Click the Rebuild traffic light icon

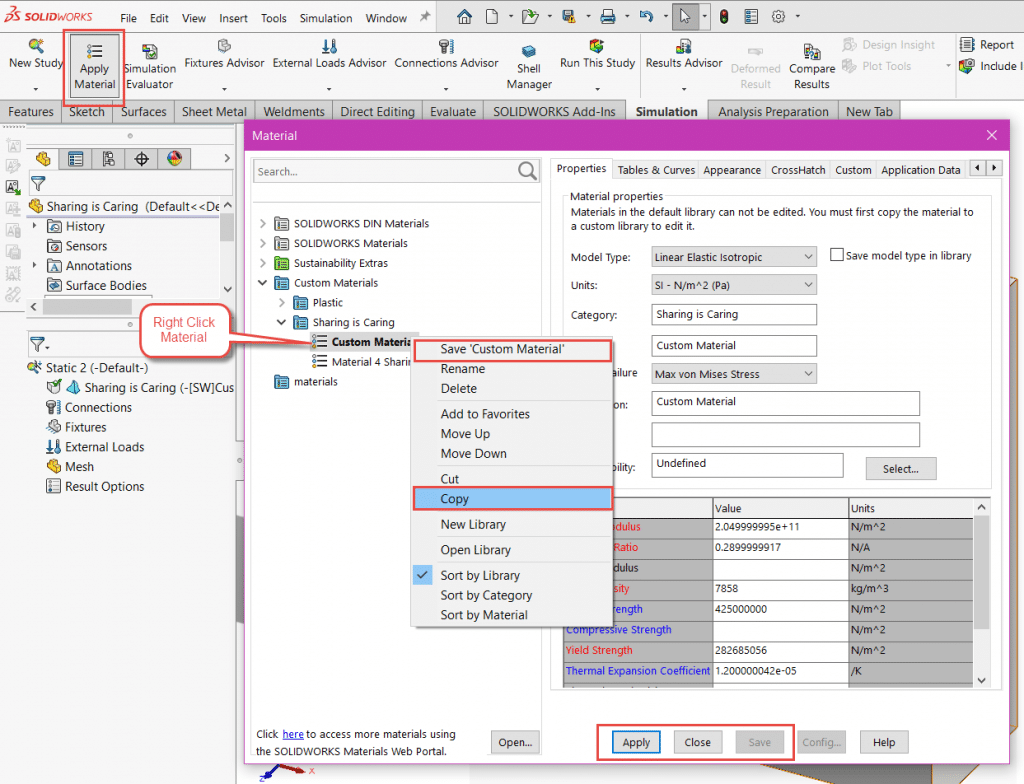724,17
